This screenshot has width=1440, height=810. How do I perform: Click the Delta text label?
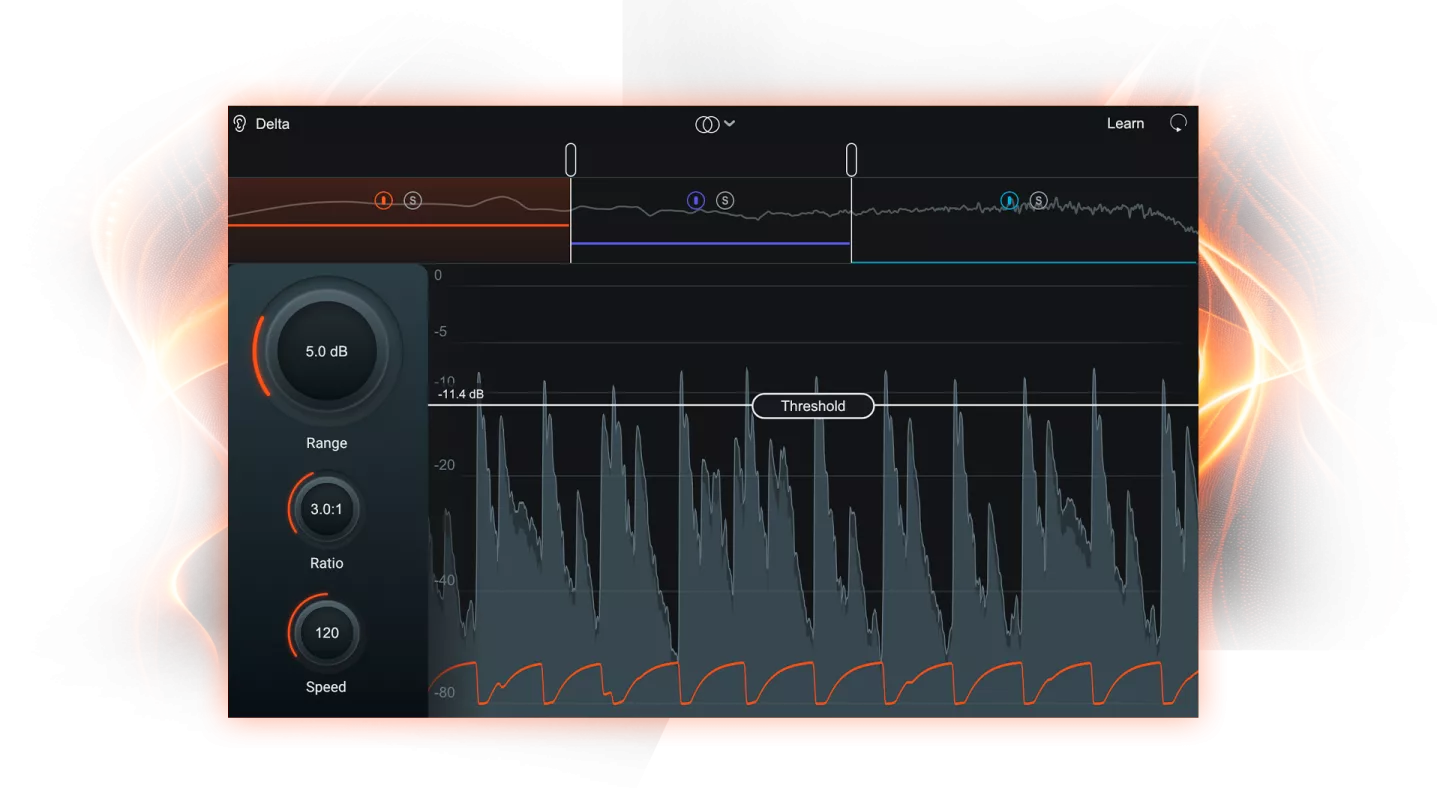point(272,124)
